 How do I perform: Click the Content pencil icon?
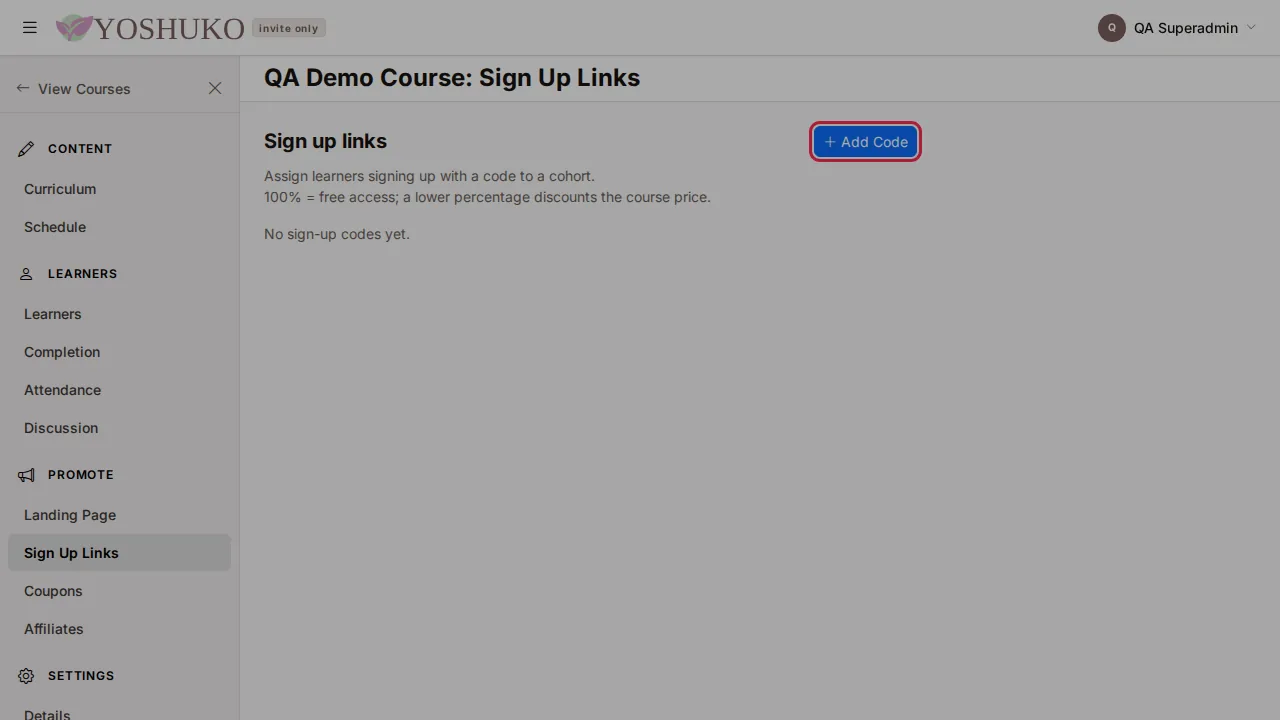26,149
